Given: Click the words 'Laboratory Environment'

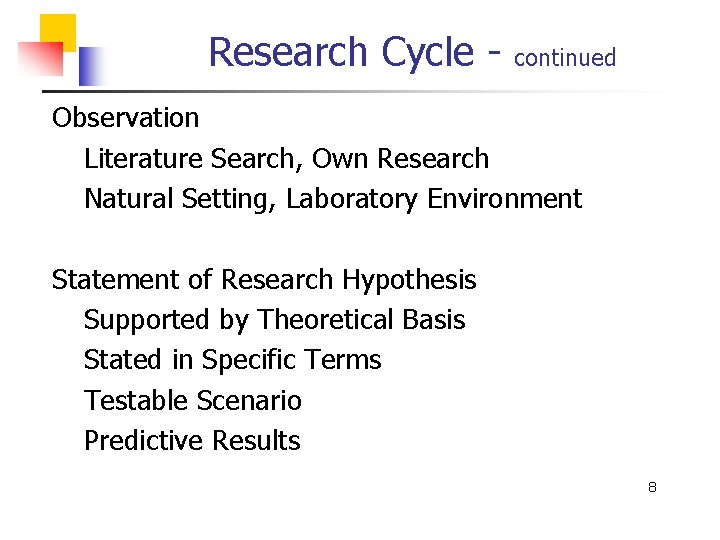Looking at the screenshot, I should click(x=433, y=200).
